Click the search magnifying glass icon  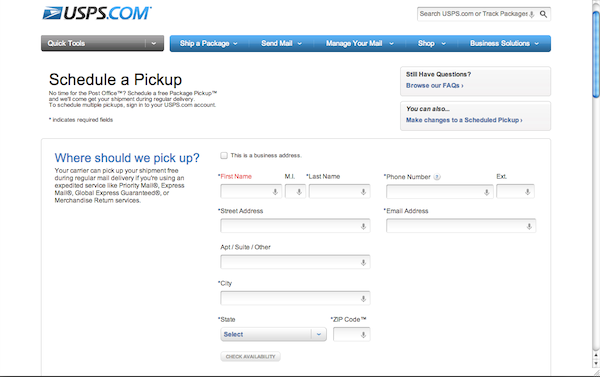pos(543,14)
